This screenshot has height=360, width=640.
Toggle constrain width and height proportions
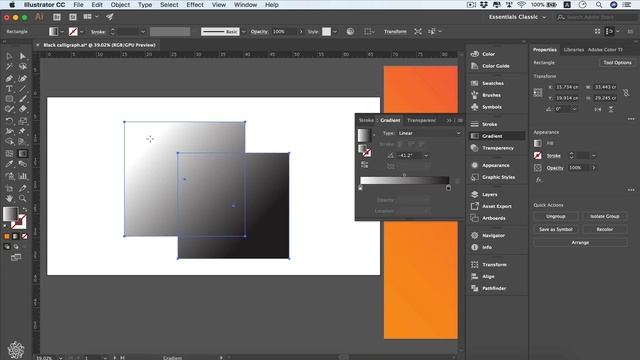[x=626, y=93]
